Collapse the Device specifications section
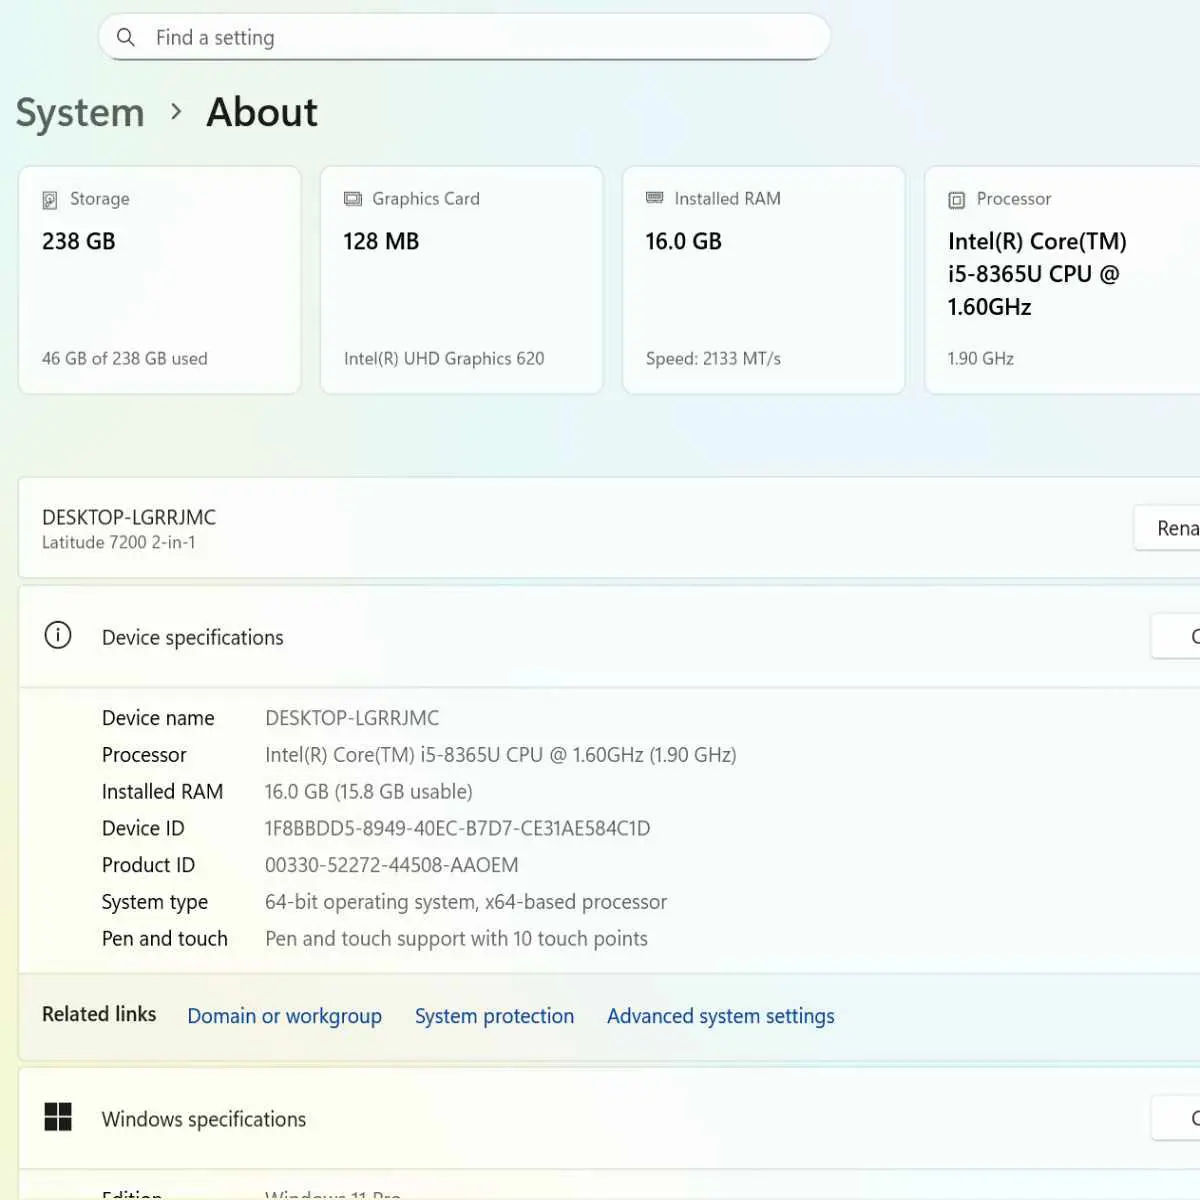This screenshot has height=1200, width=1200. point(609,637)
